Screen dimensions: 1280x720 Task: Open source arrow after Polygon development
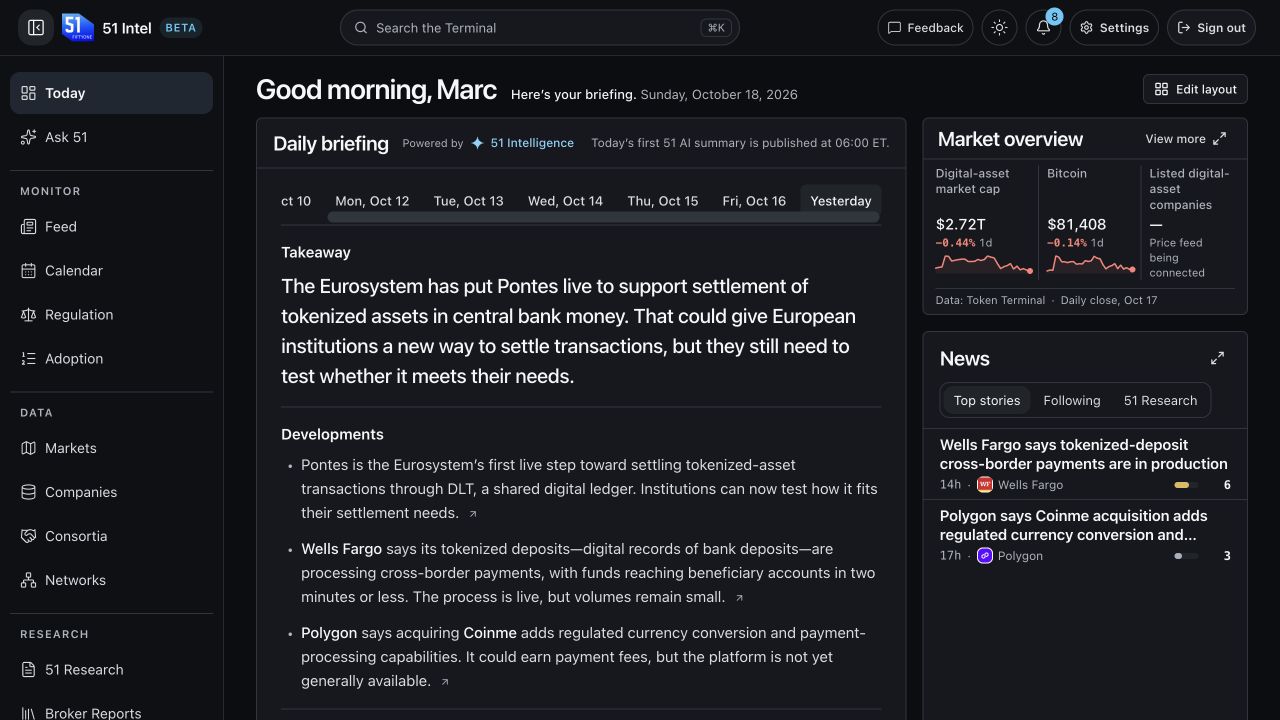pos(445,682)
